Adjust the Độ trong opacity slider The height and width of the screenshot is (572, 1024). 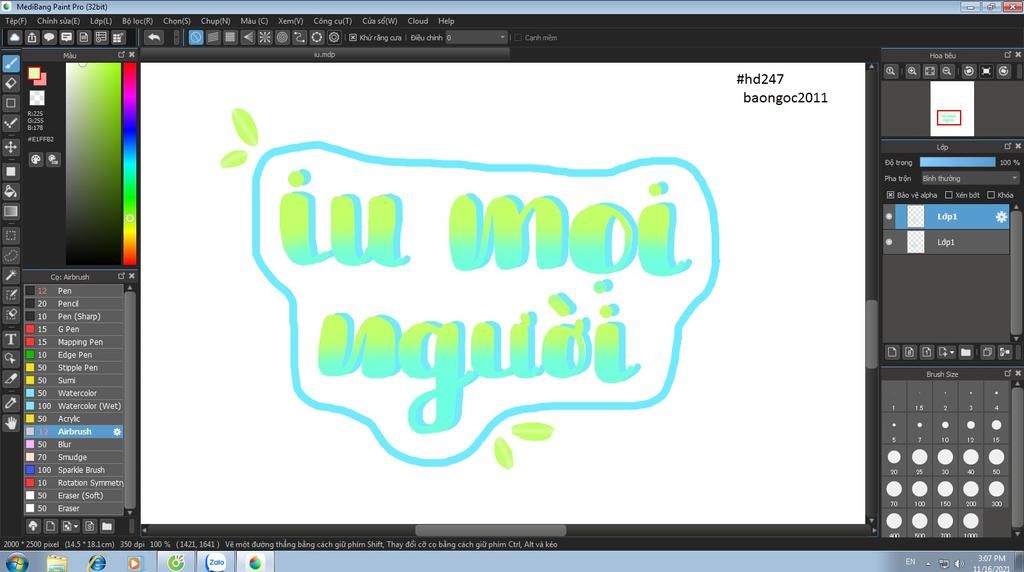(957, 163)
